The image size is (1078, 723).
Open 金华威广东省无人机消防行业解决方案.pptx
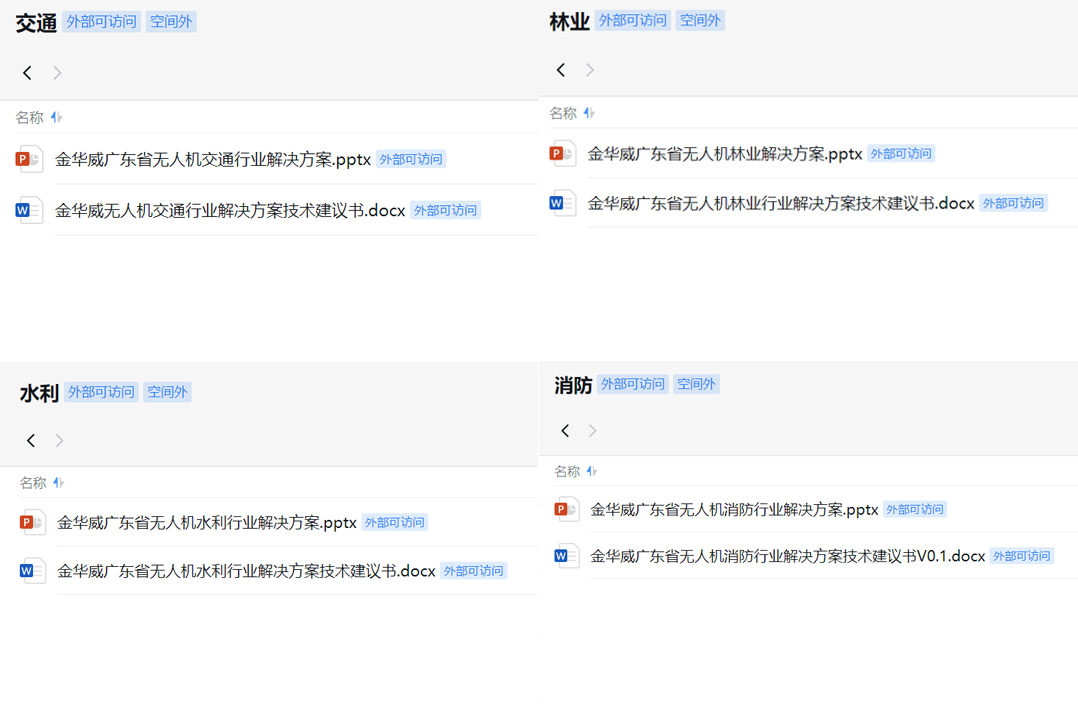pos(734,509)
